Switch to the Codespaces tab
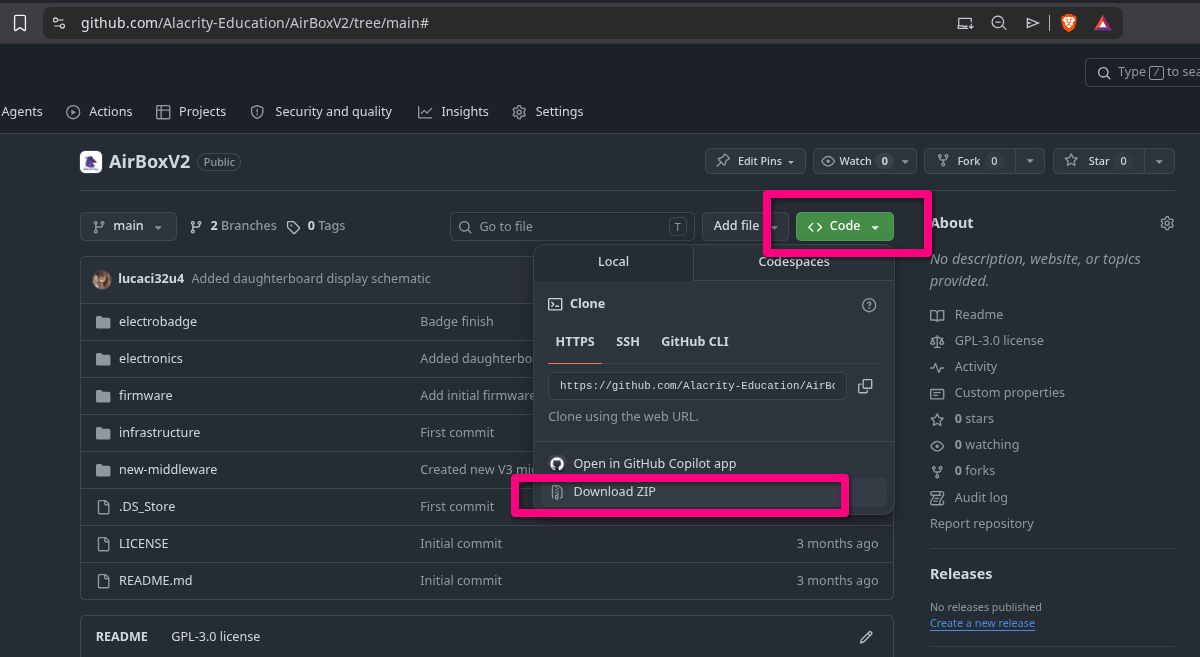Image resolution: width=1200 pixels, height=657 pixels. (x=794, y=262)
